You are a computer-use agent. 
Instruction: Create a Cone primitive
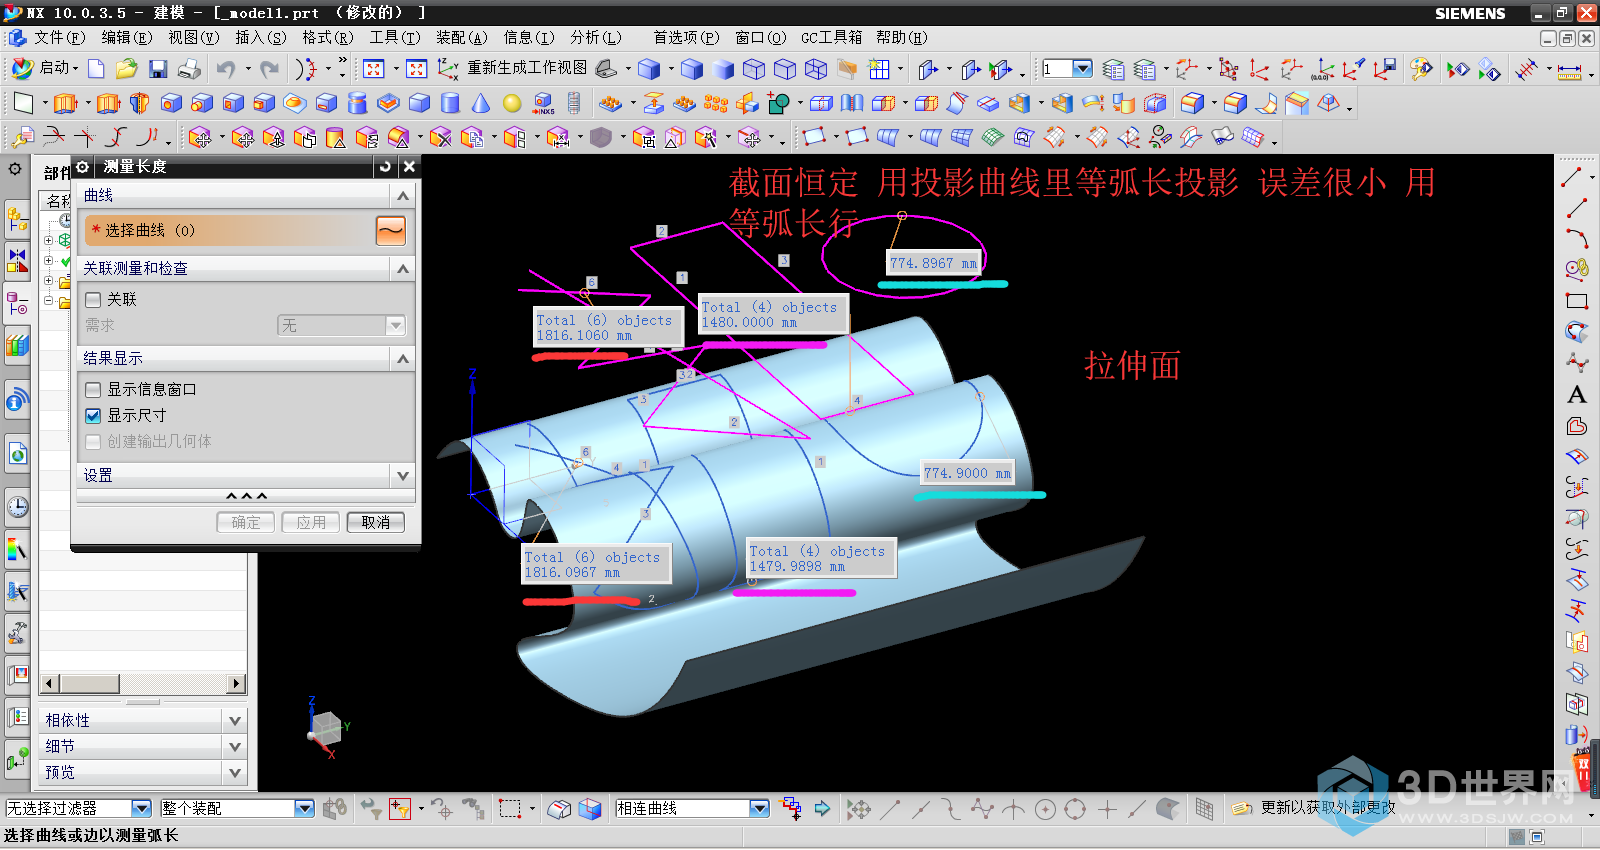click(481, 103)
